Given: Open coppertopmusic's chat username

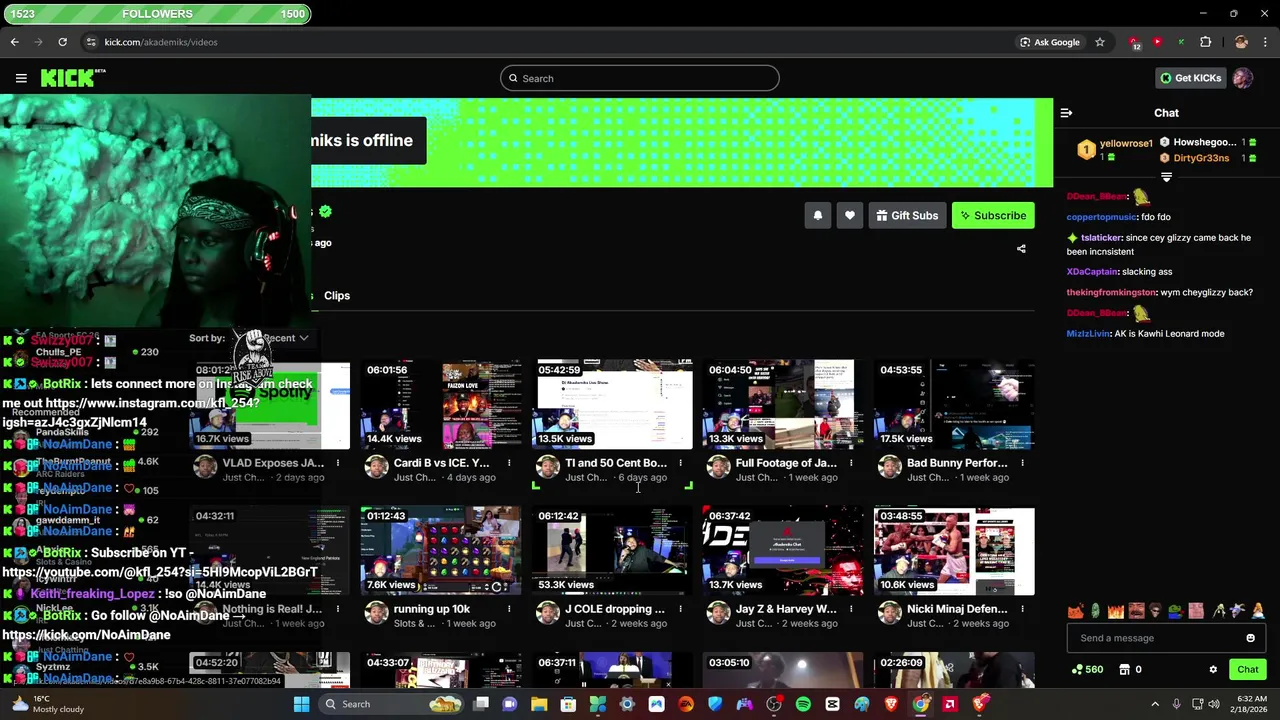Looking at the screenshot, I should tap(1101, 217).
